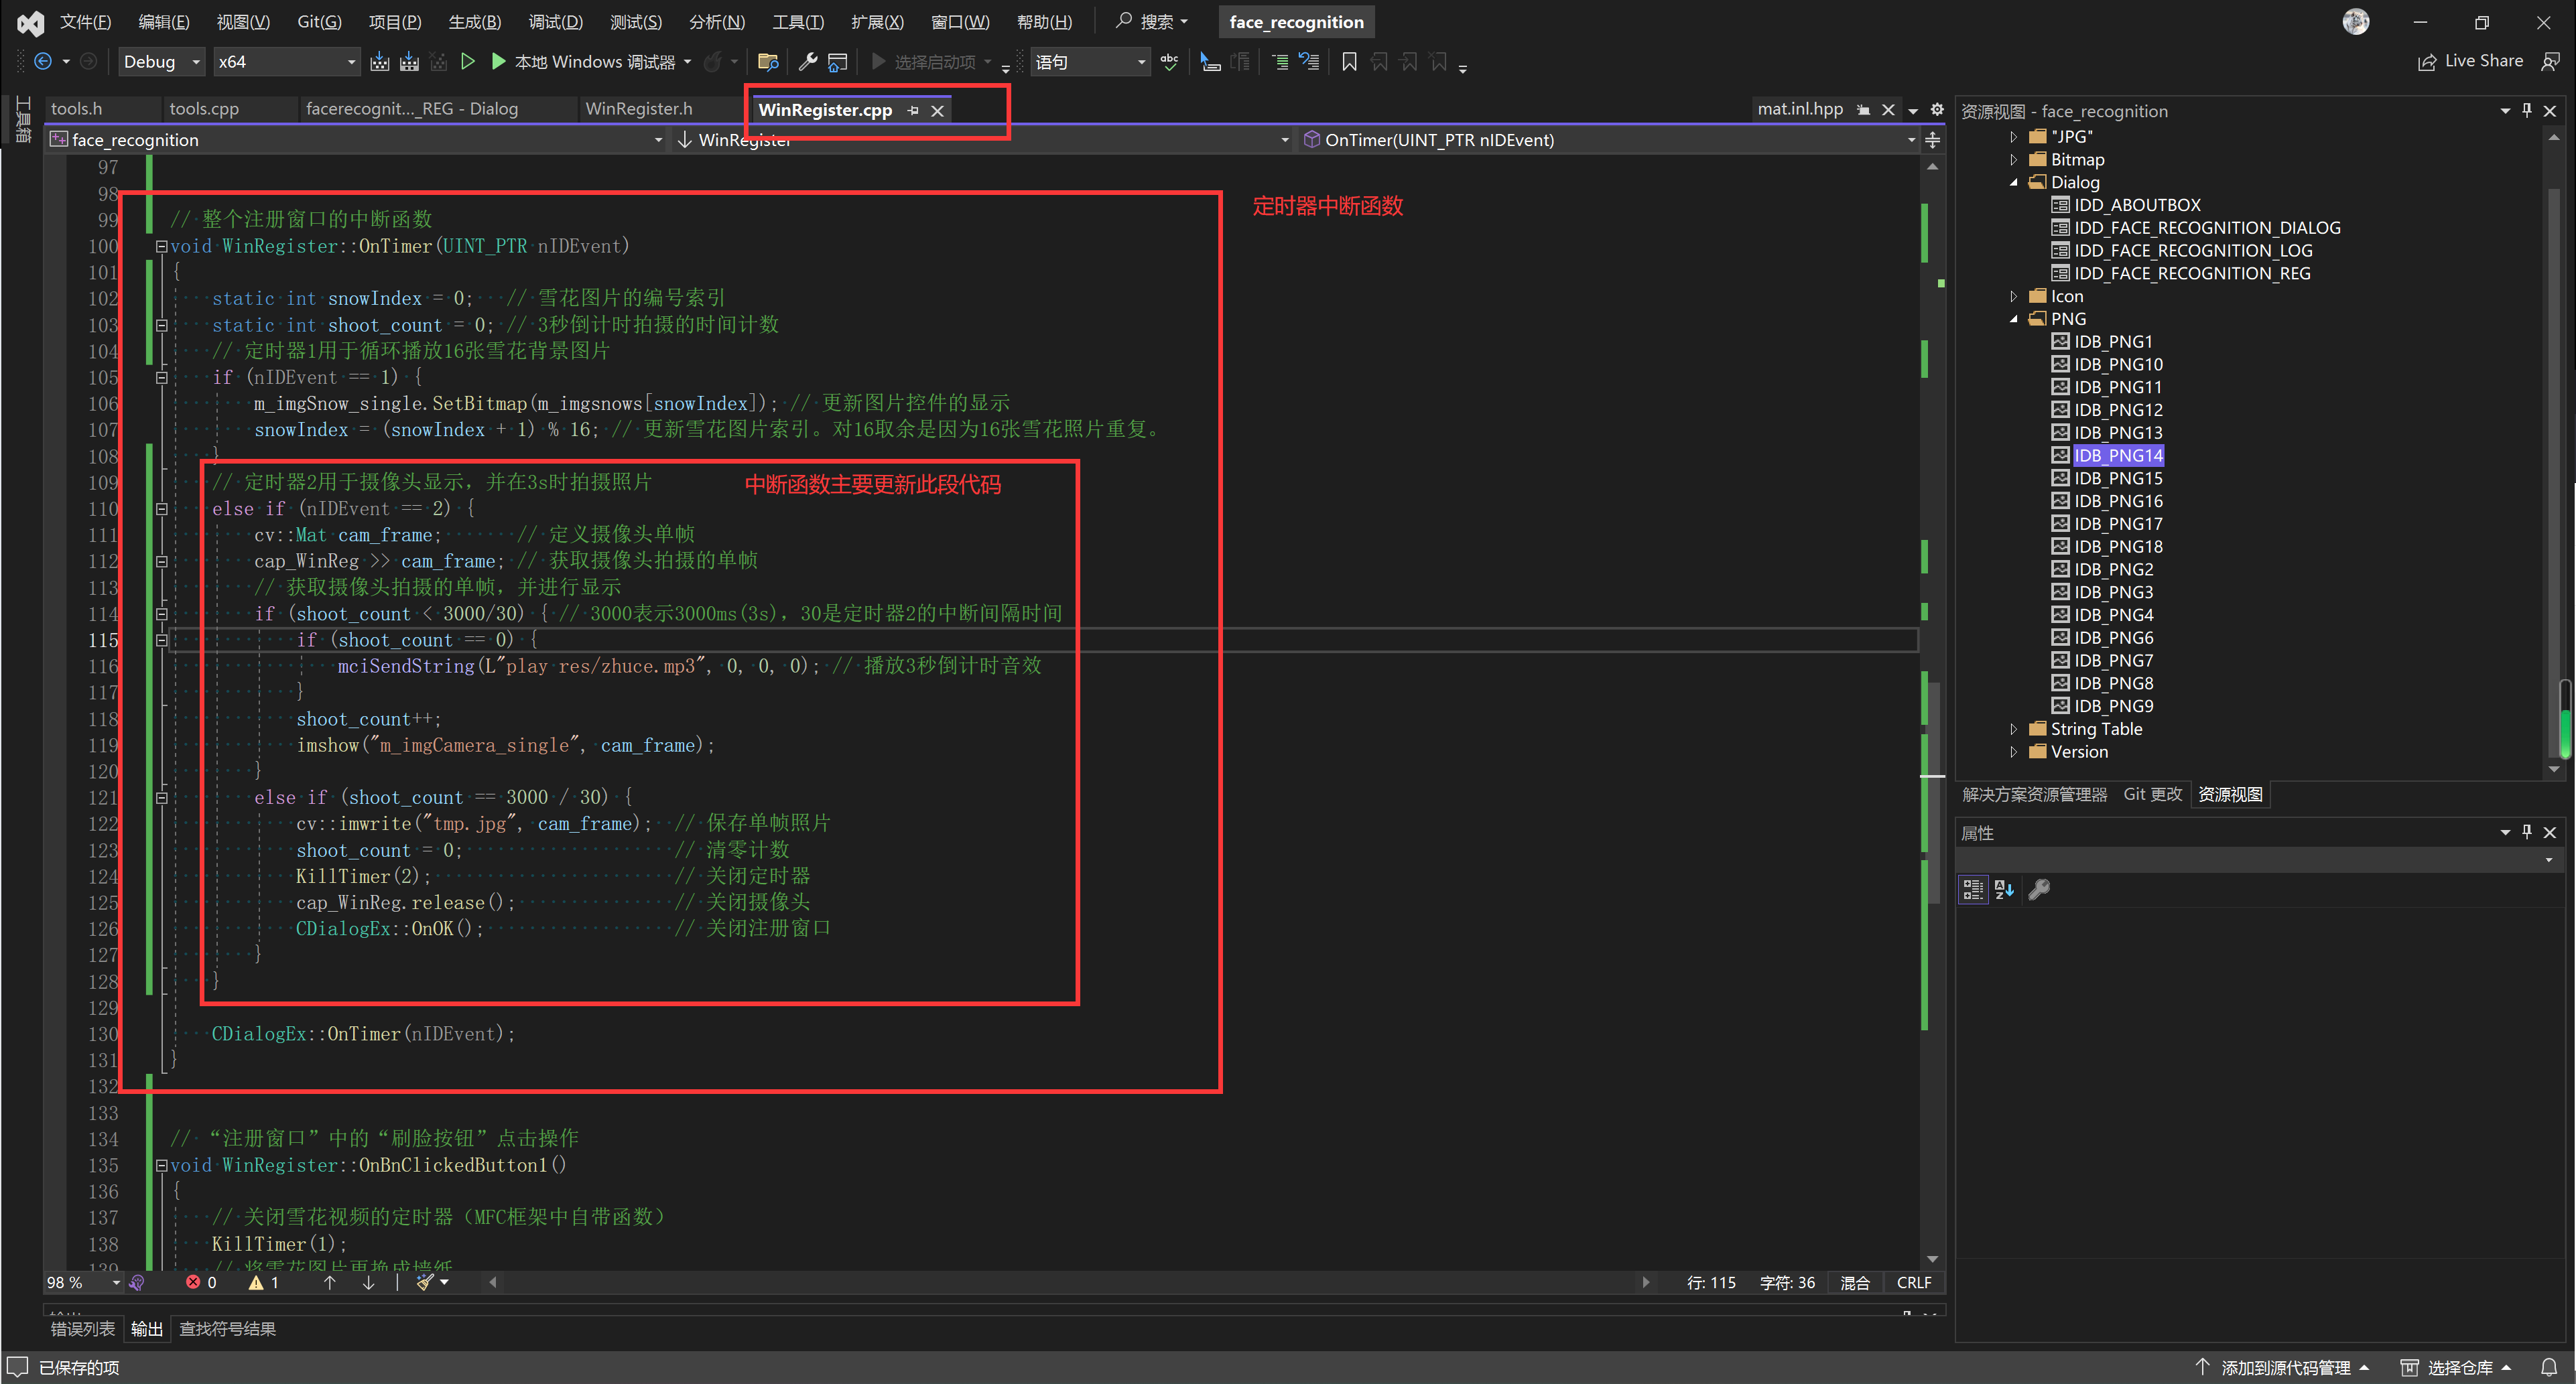Screen dimensions: 2576x1384
Task: Click the Live Share icon
Action: point(2427,62)
